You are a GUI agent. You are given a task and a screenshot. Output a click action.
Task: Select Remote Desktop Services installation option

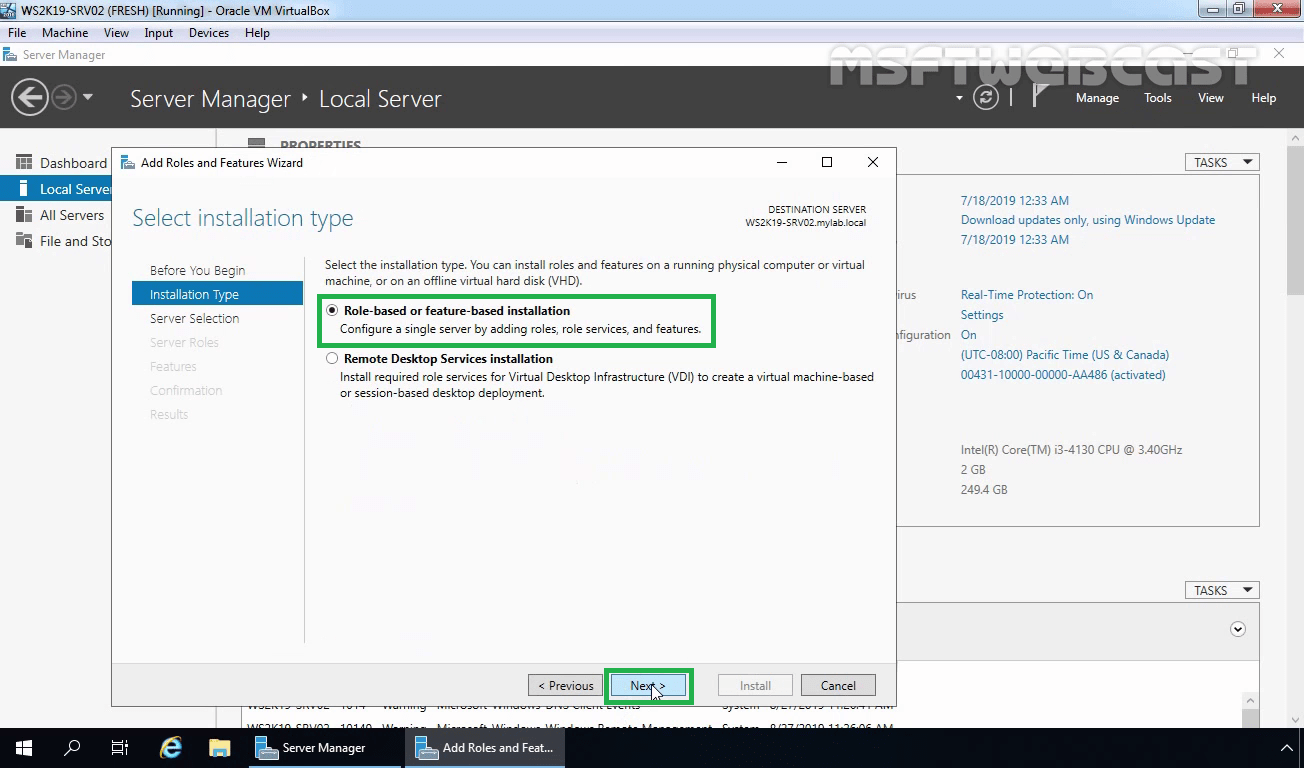[x=332, y=358]
